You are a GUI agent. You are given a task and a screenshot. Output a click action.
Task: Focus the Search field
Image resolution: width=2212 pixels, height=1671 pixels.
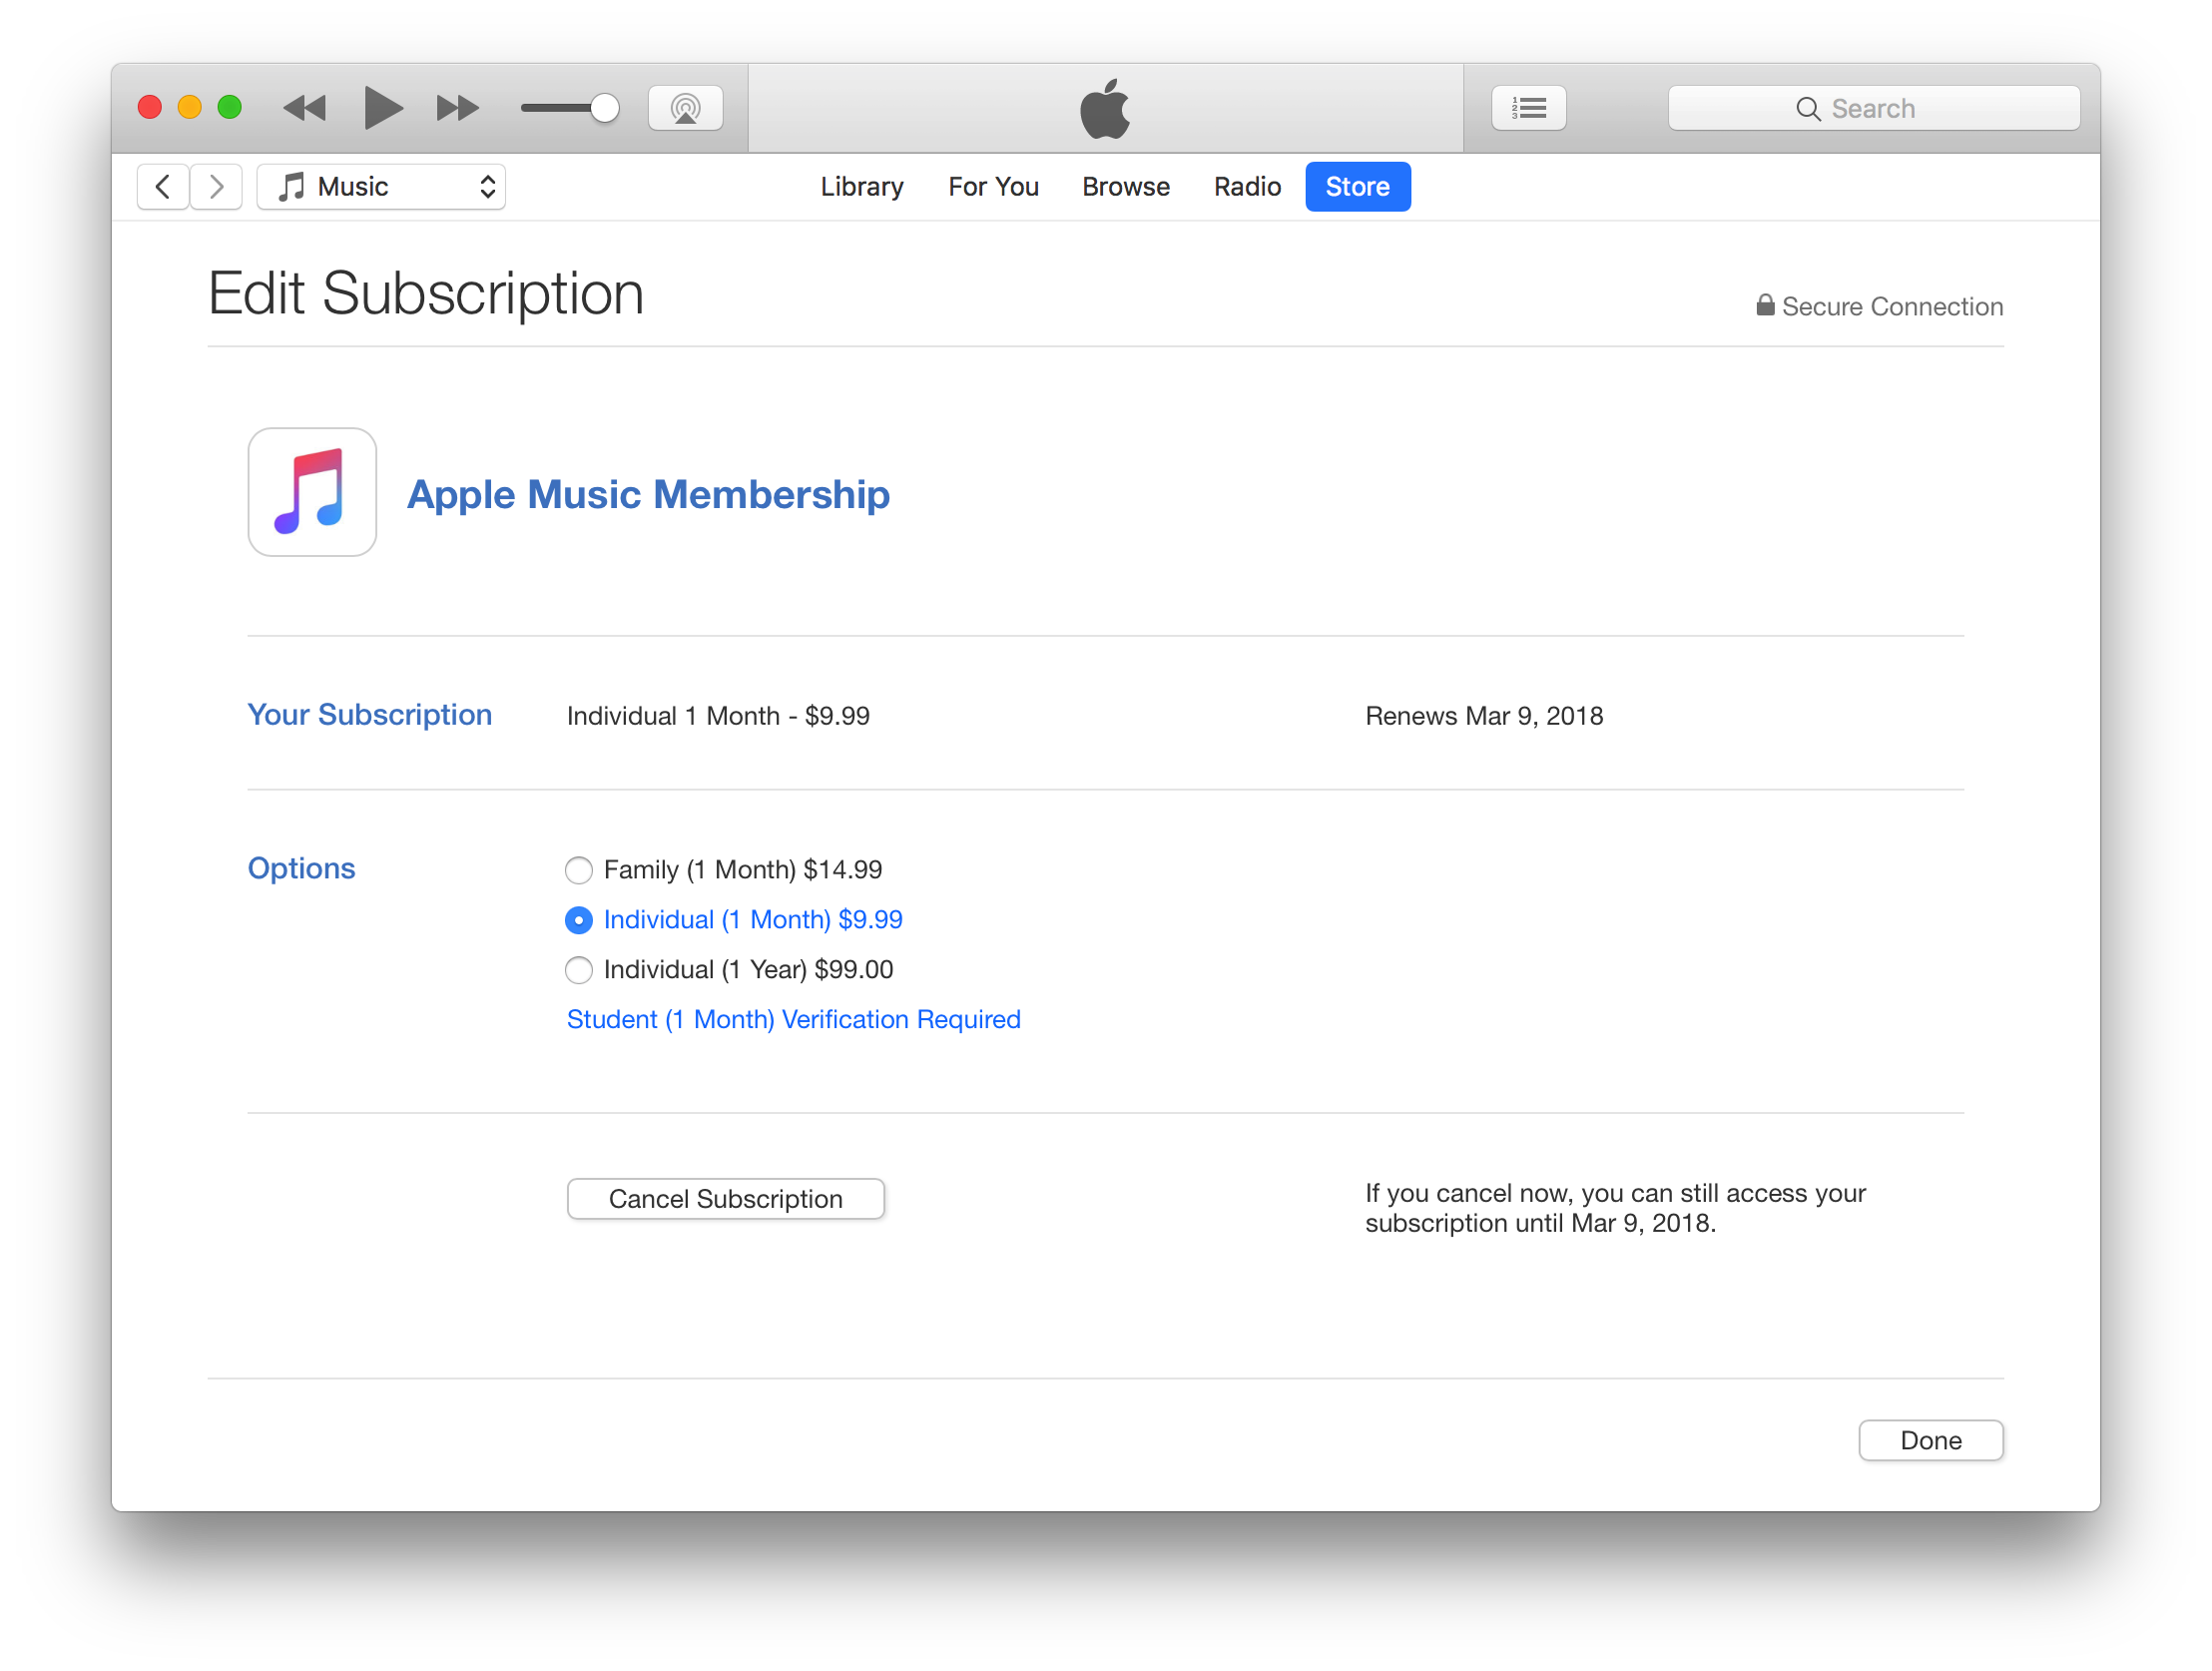[x=1874, y=108]
